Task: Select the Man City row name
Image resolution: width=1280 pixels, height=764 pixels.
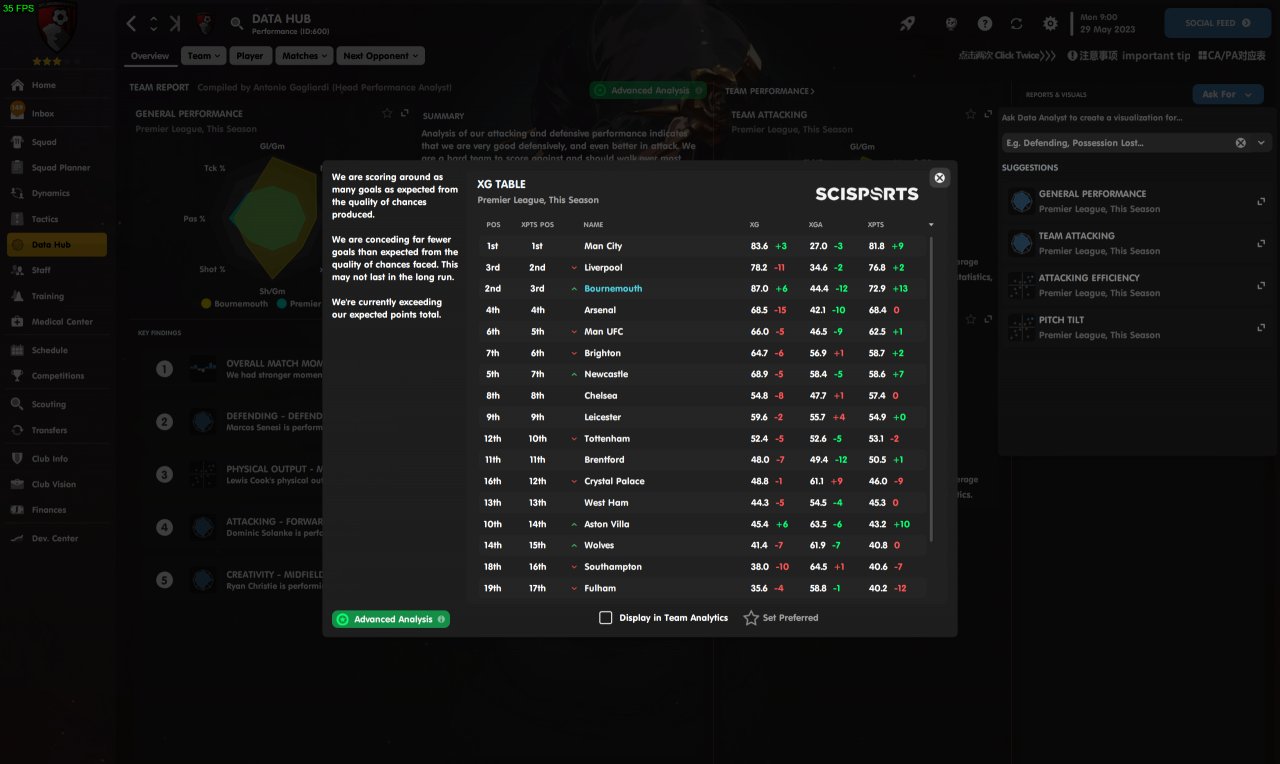Action: [603, 246]
